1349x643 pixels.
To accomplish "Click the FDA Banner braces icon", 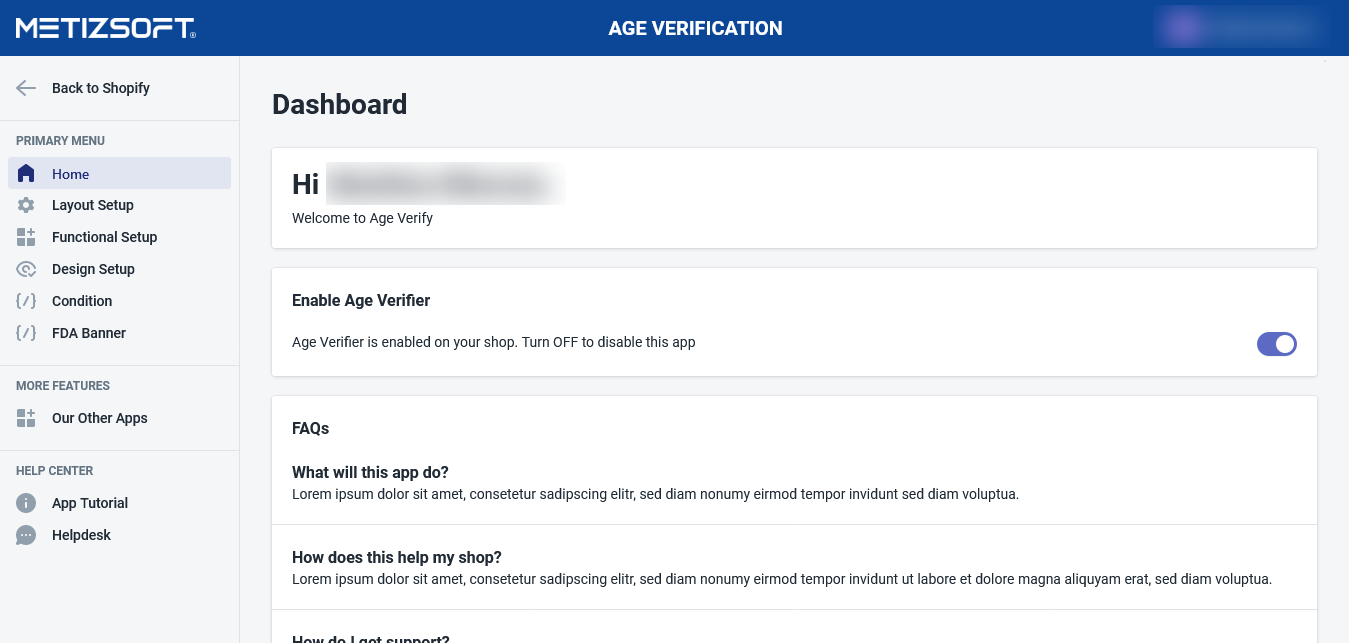I will [26, 333].
